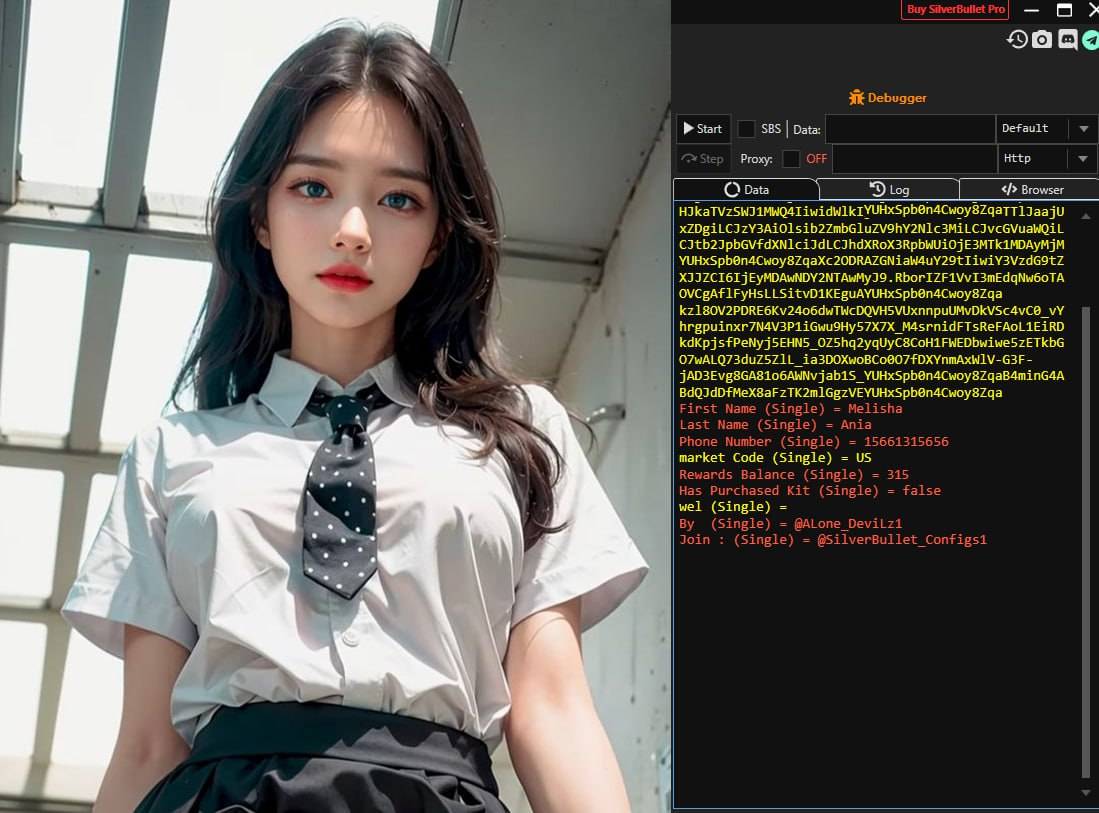1099x813 pixels.
Task: Click the 'Has Purchased Kit (Single) = false' line
Action: pos(810,491)
